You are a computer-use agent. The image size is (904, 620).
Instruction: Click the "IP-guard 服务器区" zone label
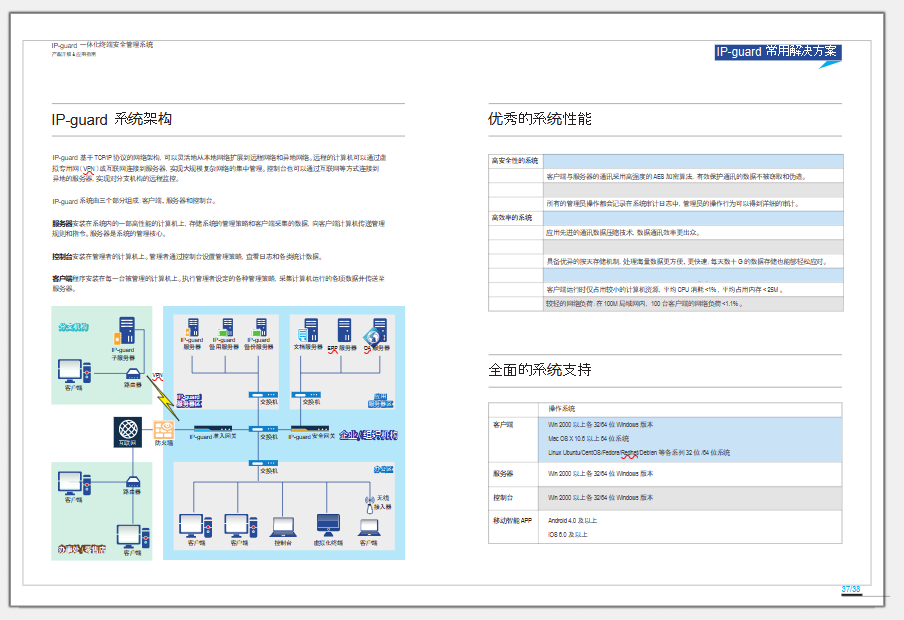[x=189, y=400]
